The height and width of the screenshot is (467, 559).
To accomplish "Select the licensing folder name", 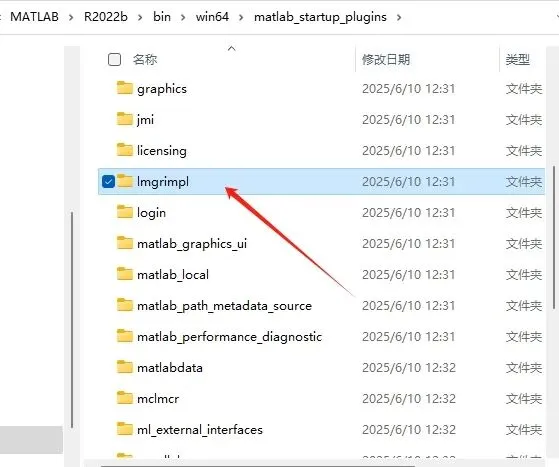I will (162, 151).
